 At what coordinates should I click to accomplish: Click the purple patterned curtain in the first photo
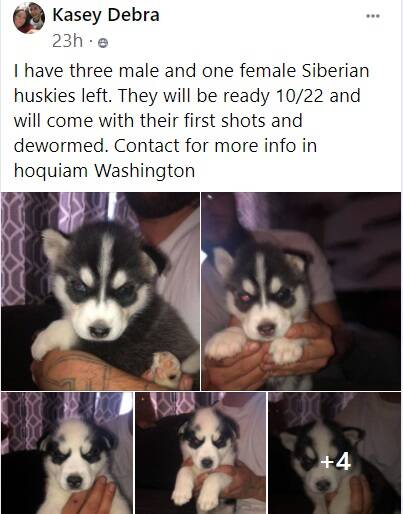click(20, 247)
